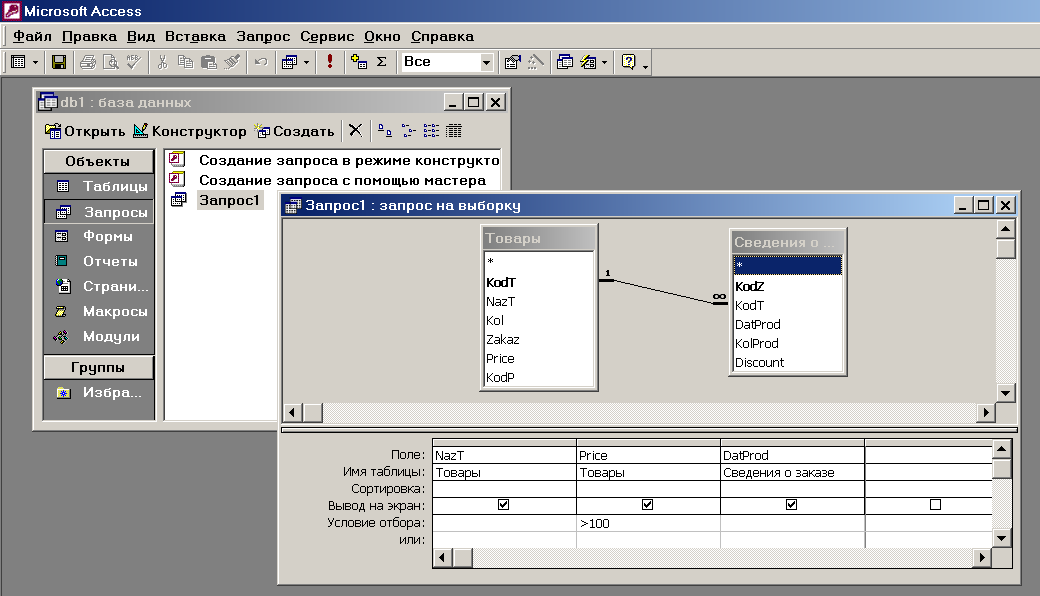Click the View mode toolbar icon

click(19, 62)
